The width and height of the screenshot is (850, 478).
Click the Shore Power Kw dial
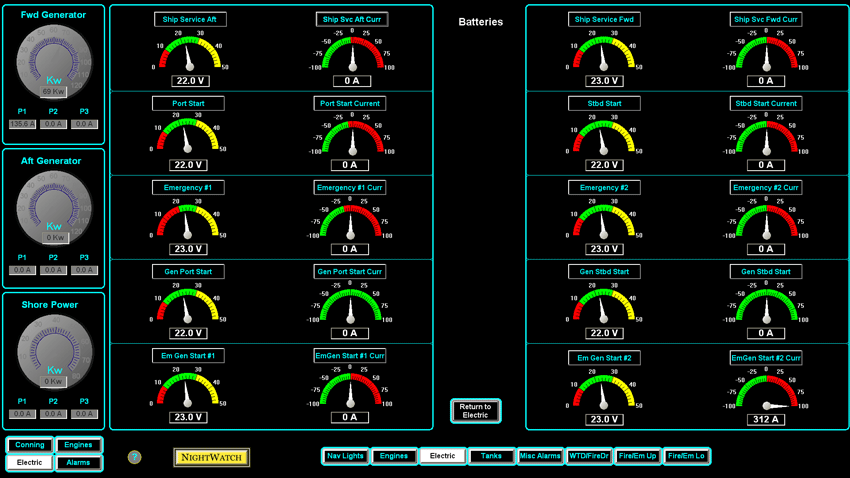click(54, 350)
